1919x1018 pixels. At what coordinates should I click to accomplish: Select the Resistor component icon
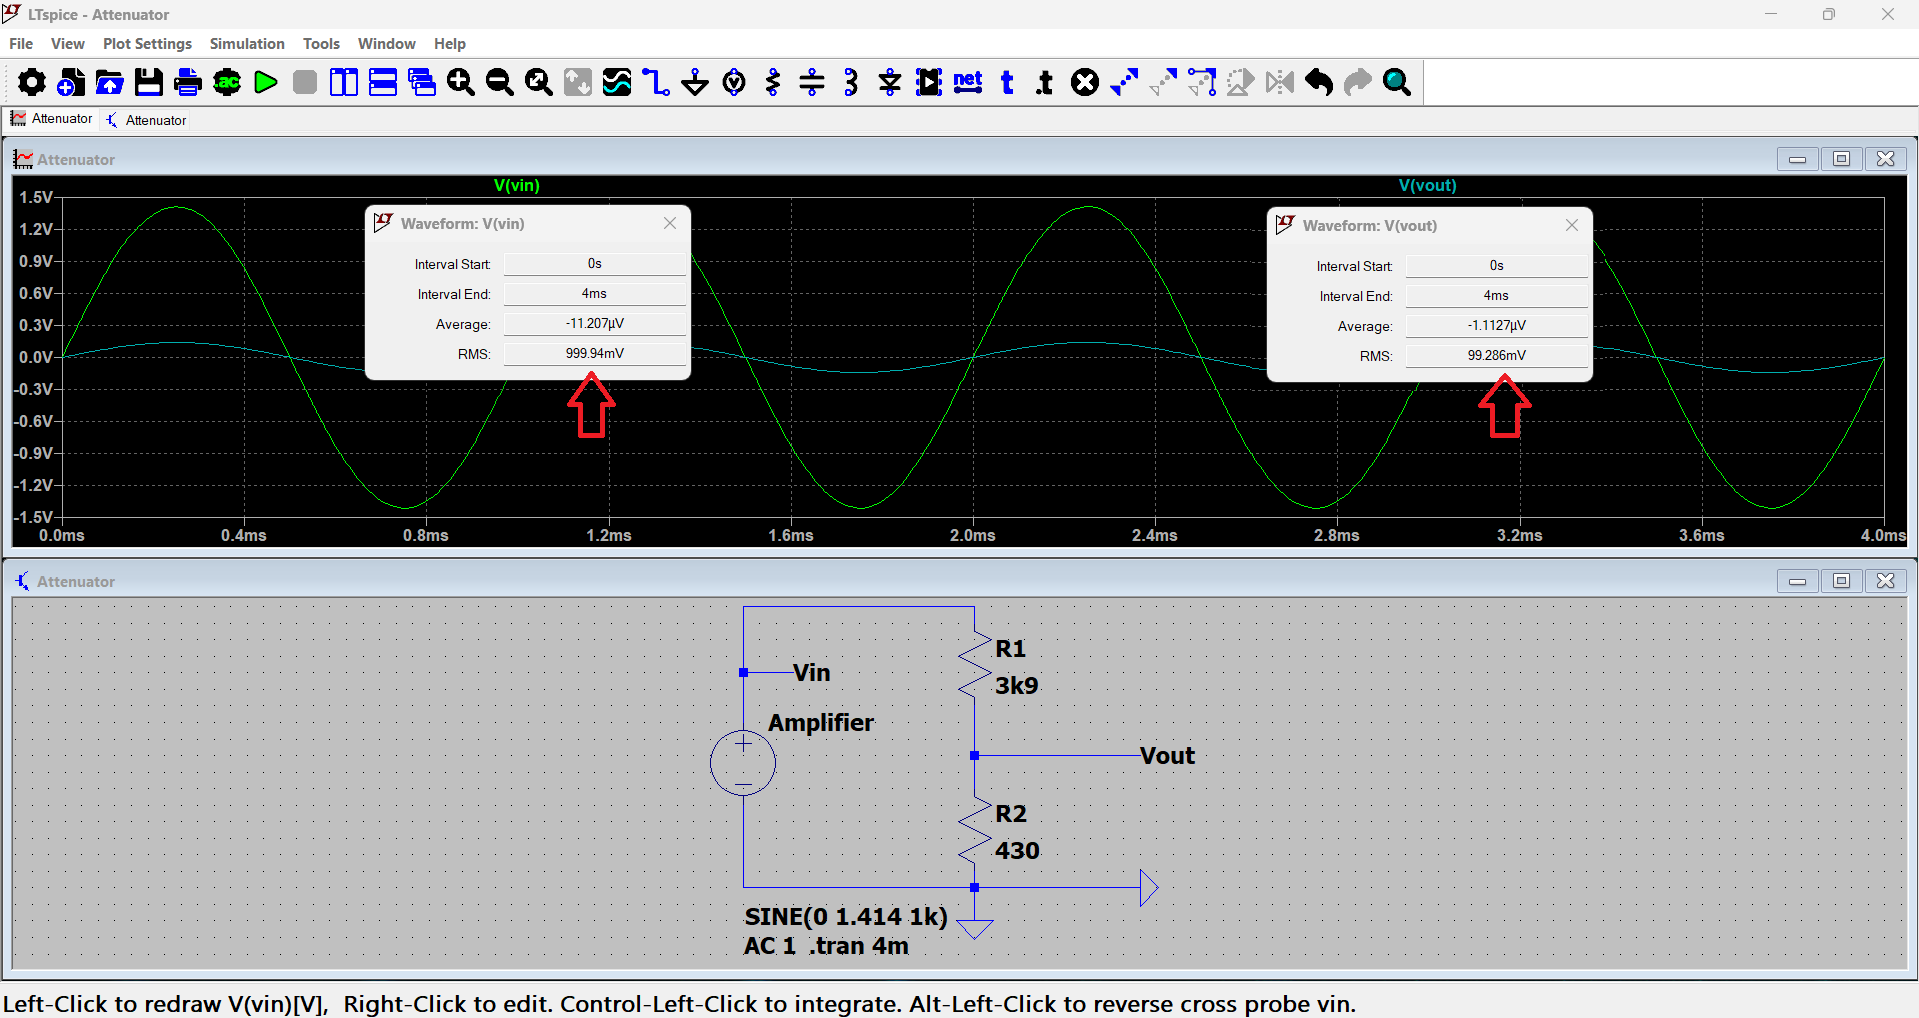tap(773, 82)
